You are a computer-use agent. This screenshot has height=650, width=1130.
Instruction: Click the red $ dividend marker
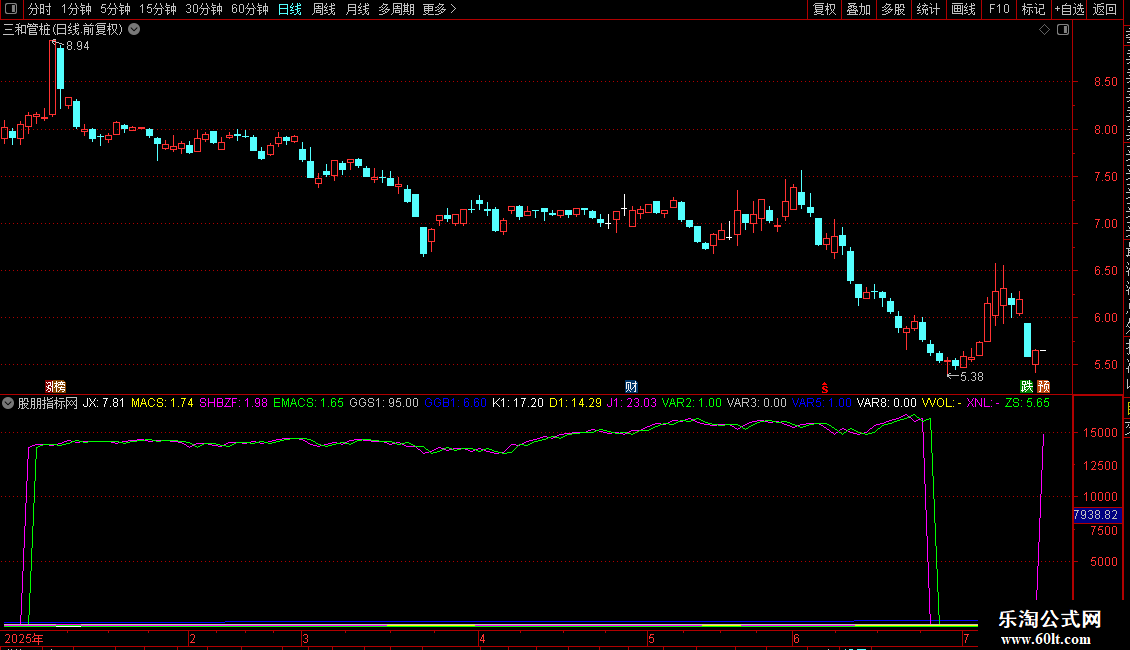[824, 388]
